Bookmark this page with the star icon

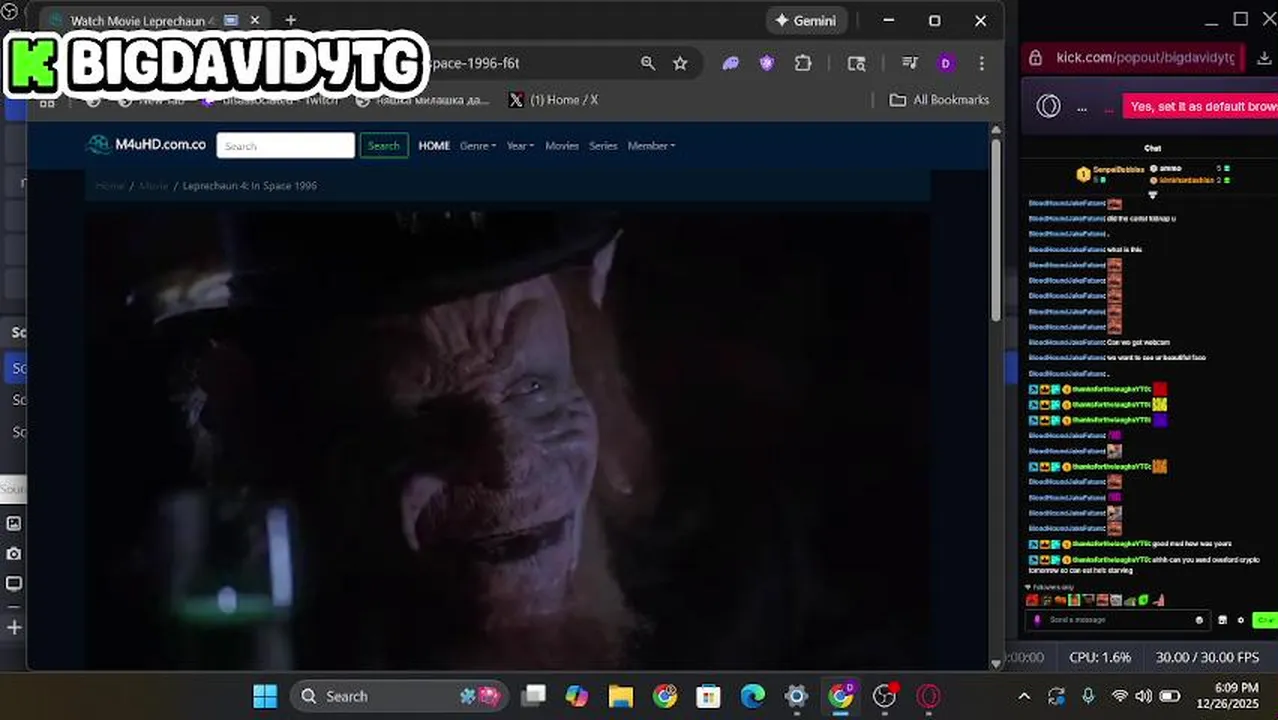click(681, 63)
